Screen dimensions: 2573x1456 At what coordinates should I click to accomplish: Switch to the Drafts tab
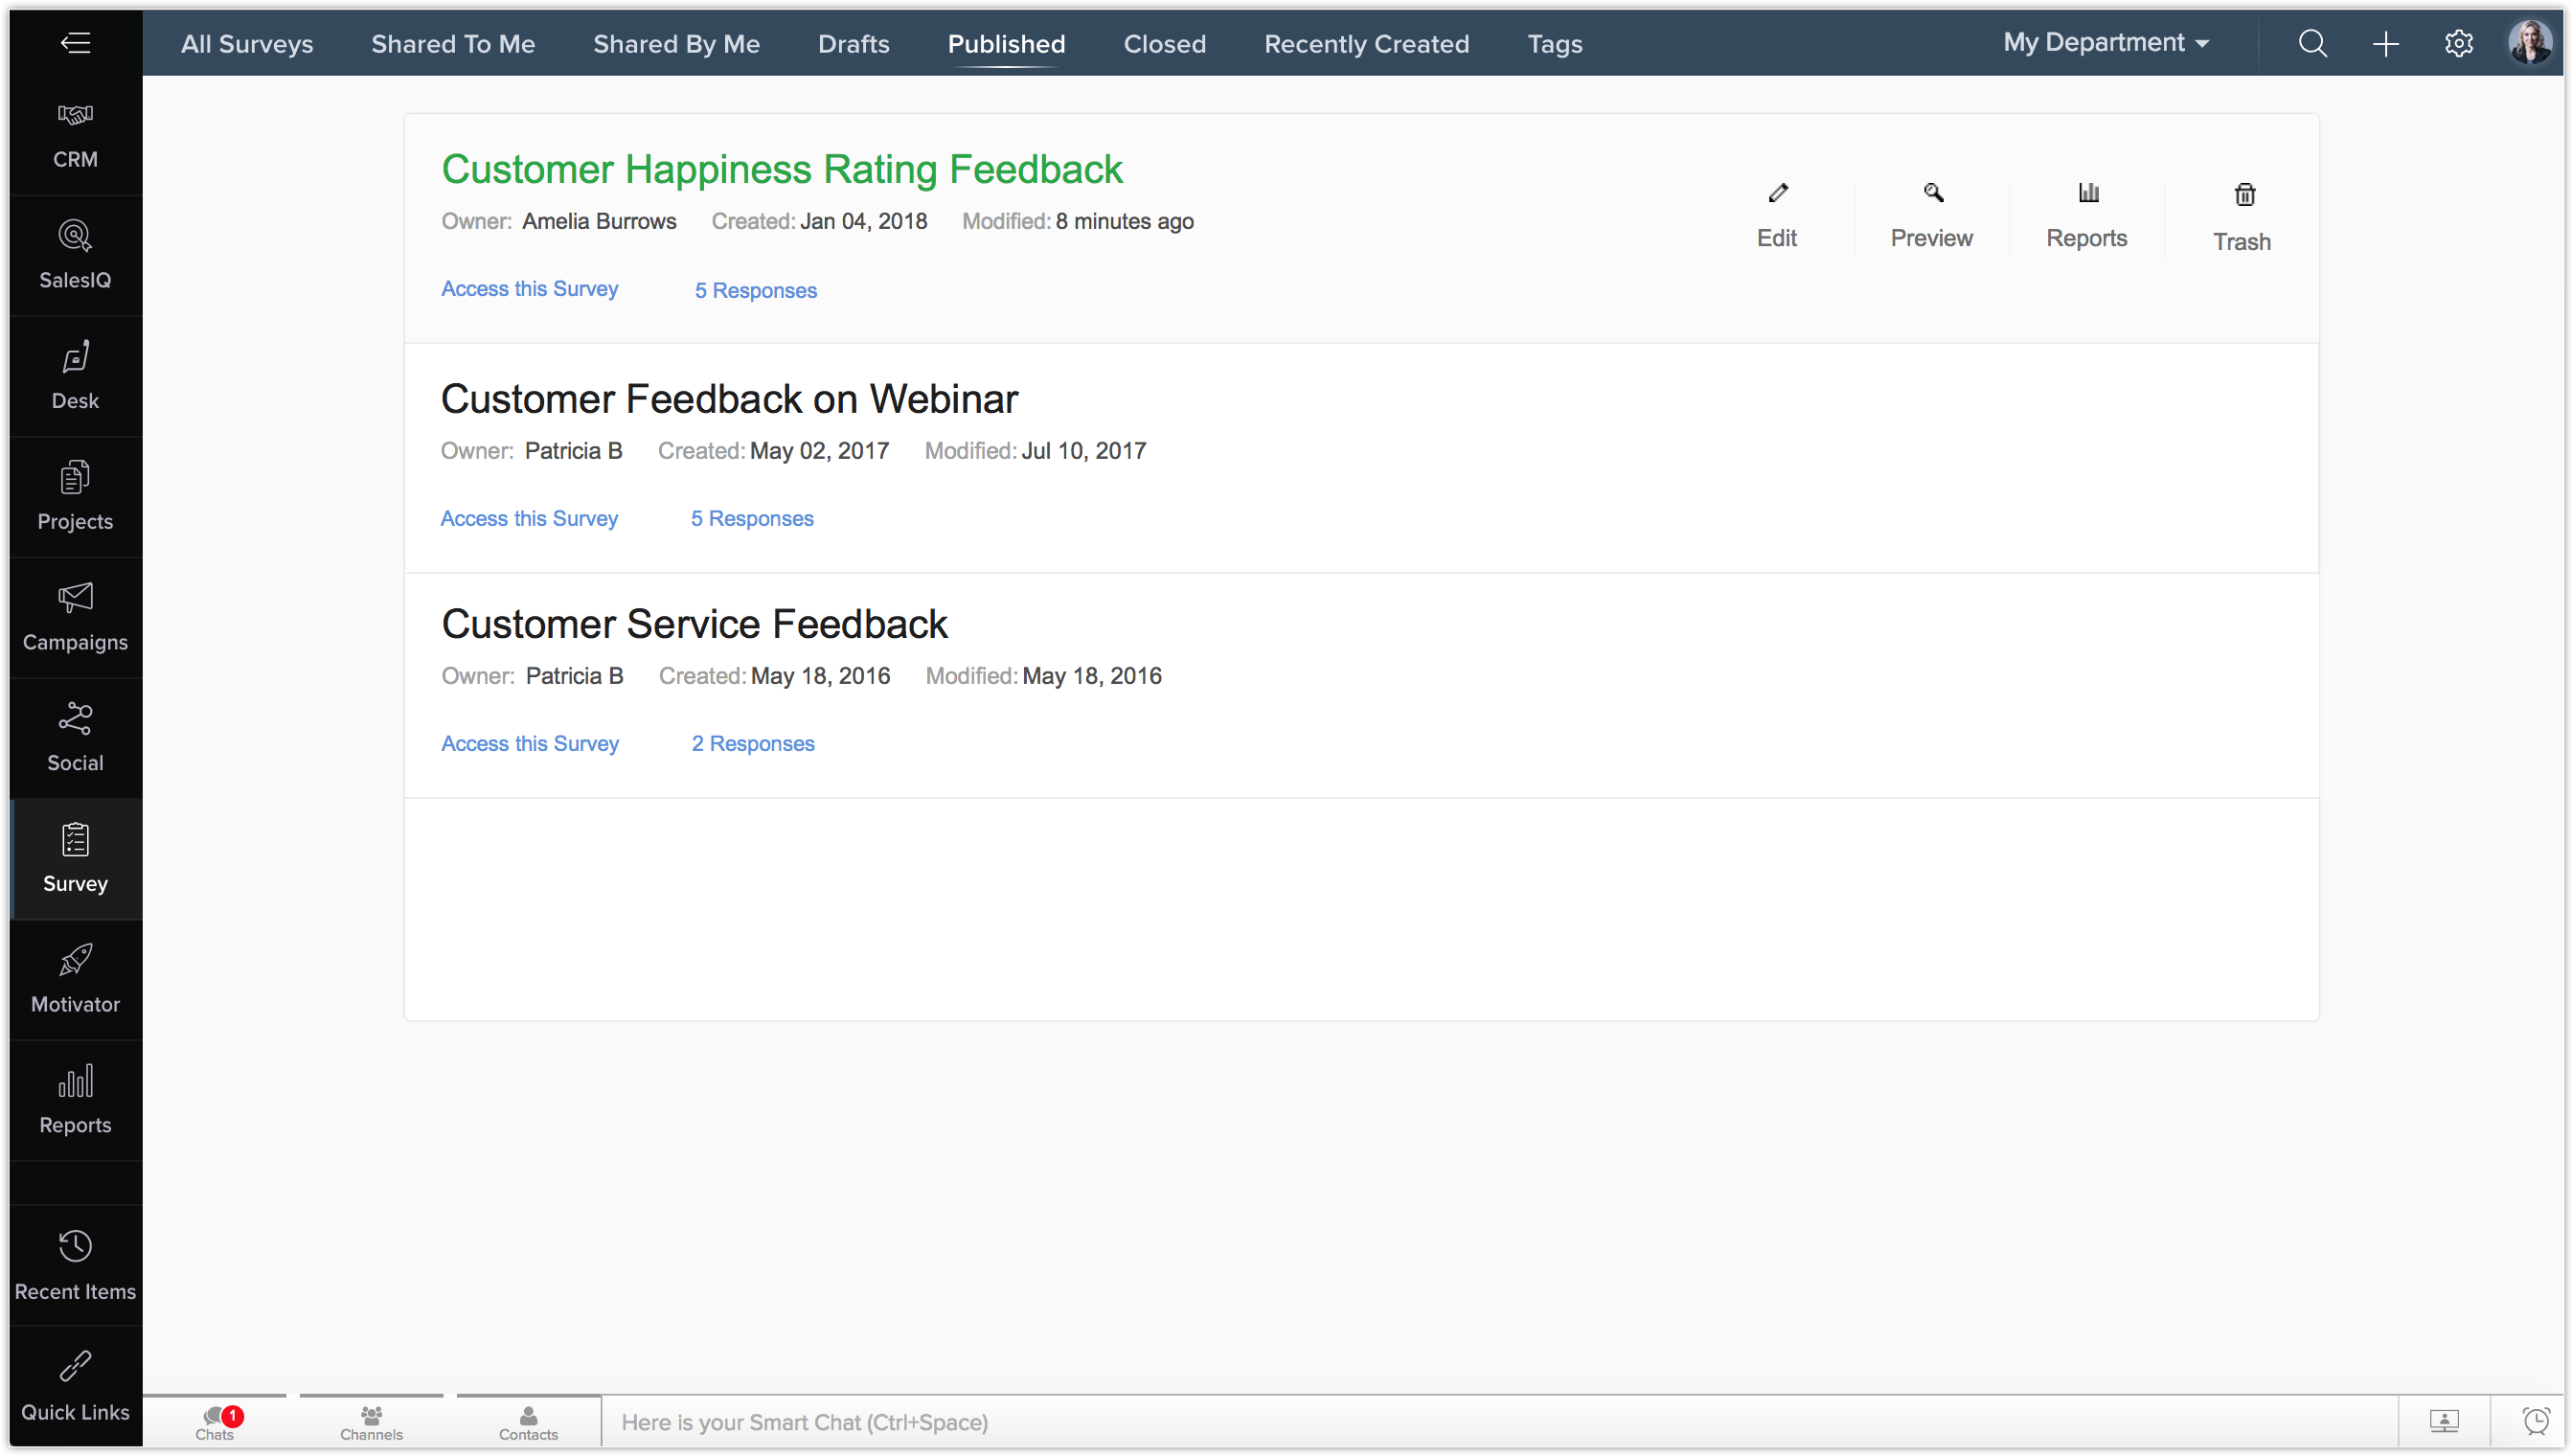[x=853, y=44]
